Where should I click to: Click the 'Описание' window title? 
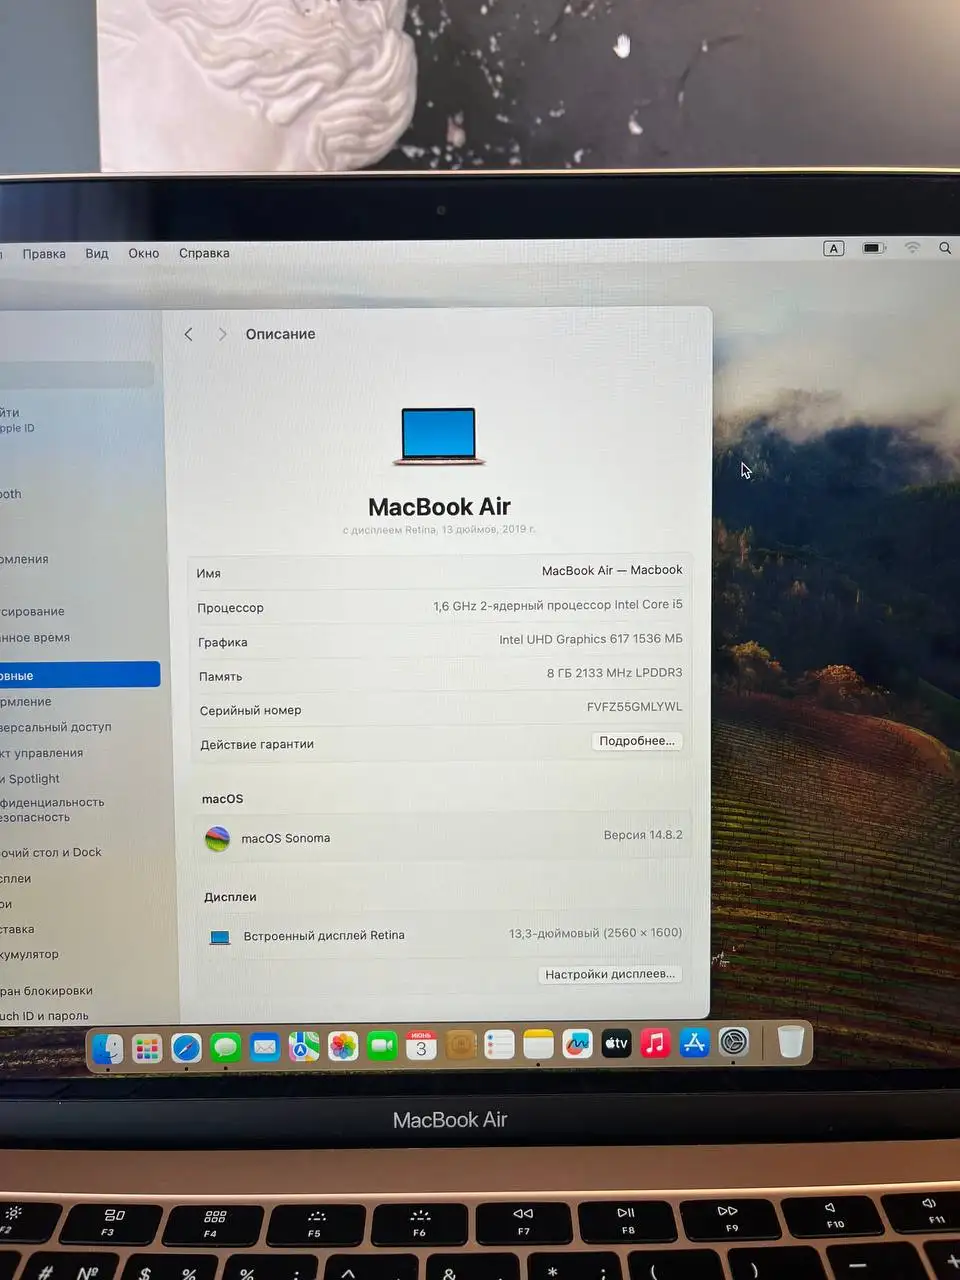280,334
